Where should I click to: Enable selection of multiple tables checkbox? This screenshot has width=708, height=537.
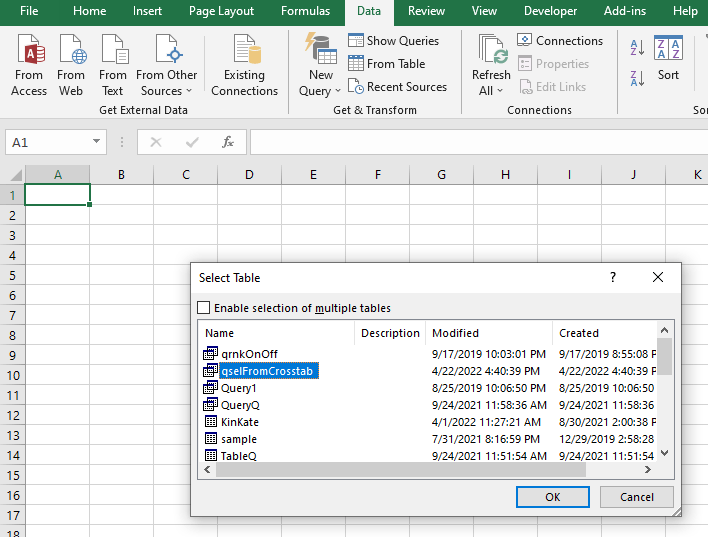pyautogui.click(x=205, y=308)
